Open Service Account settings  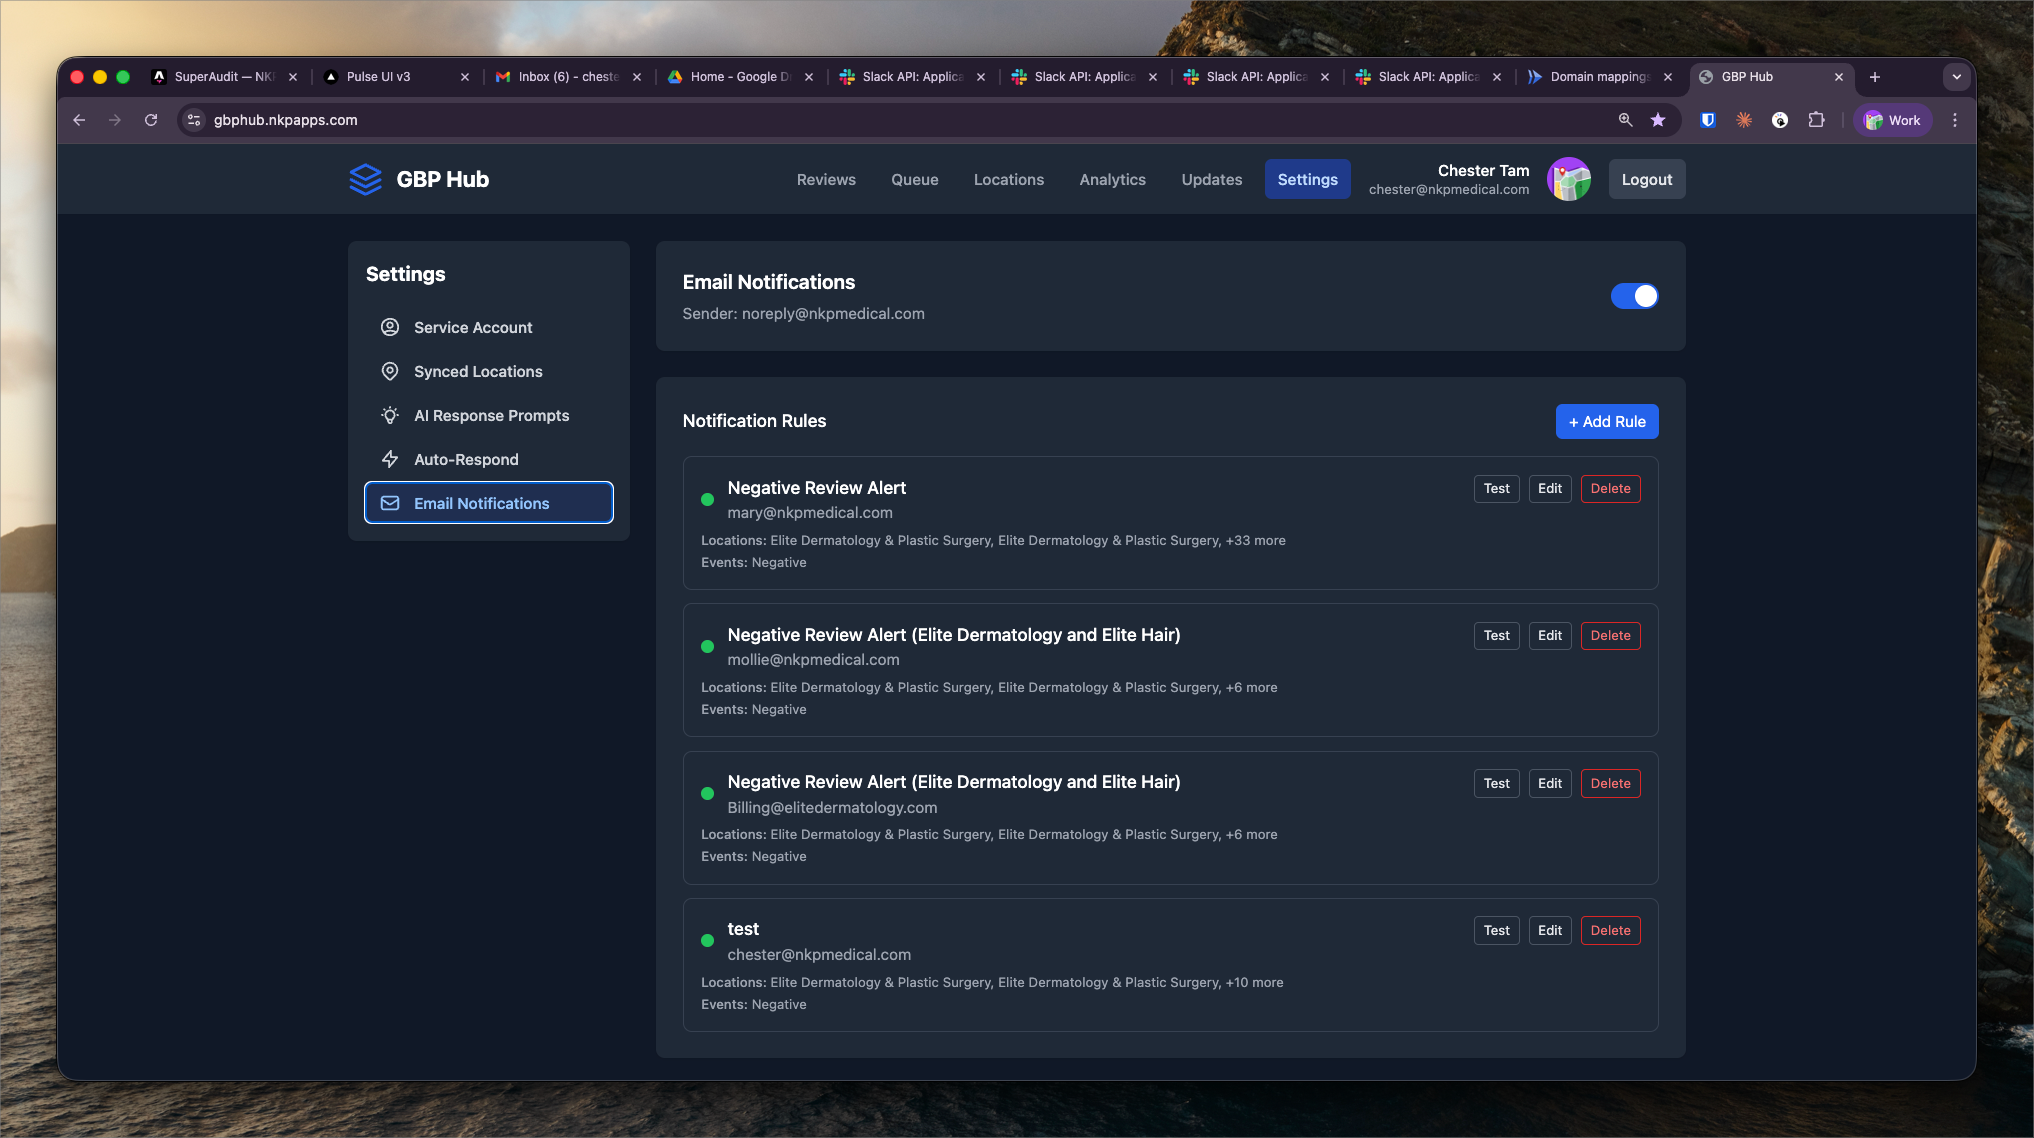pyautogui.click(x=473, y=328)
